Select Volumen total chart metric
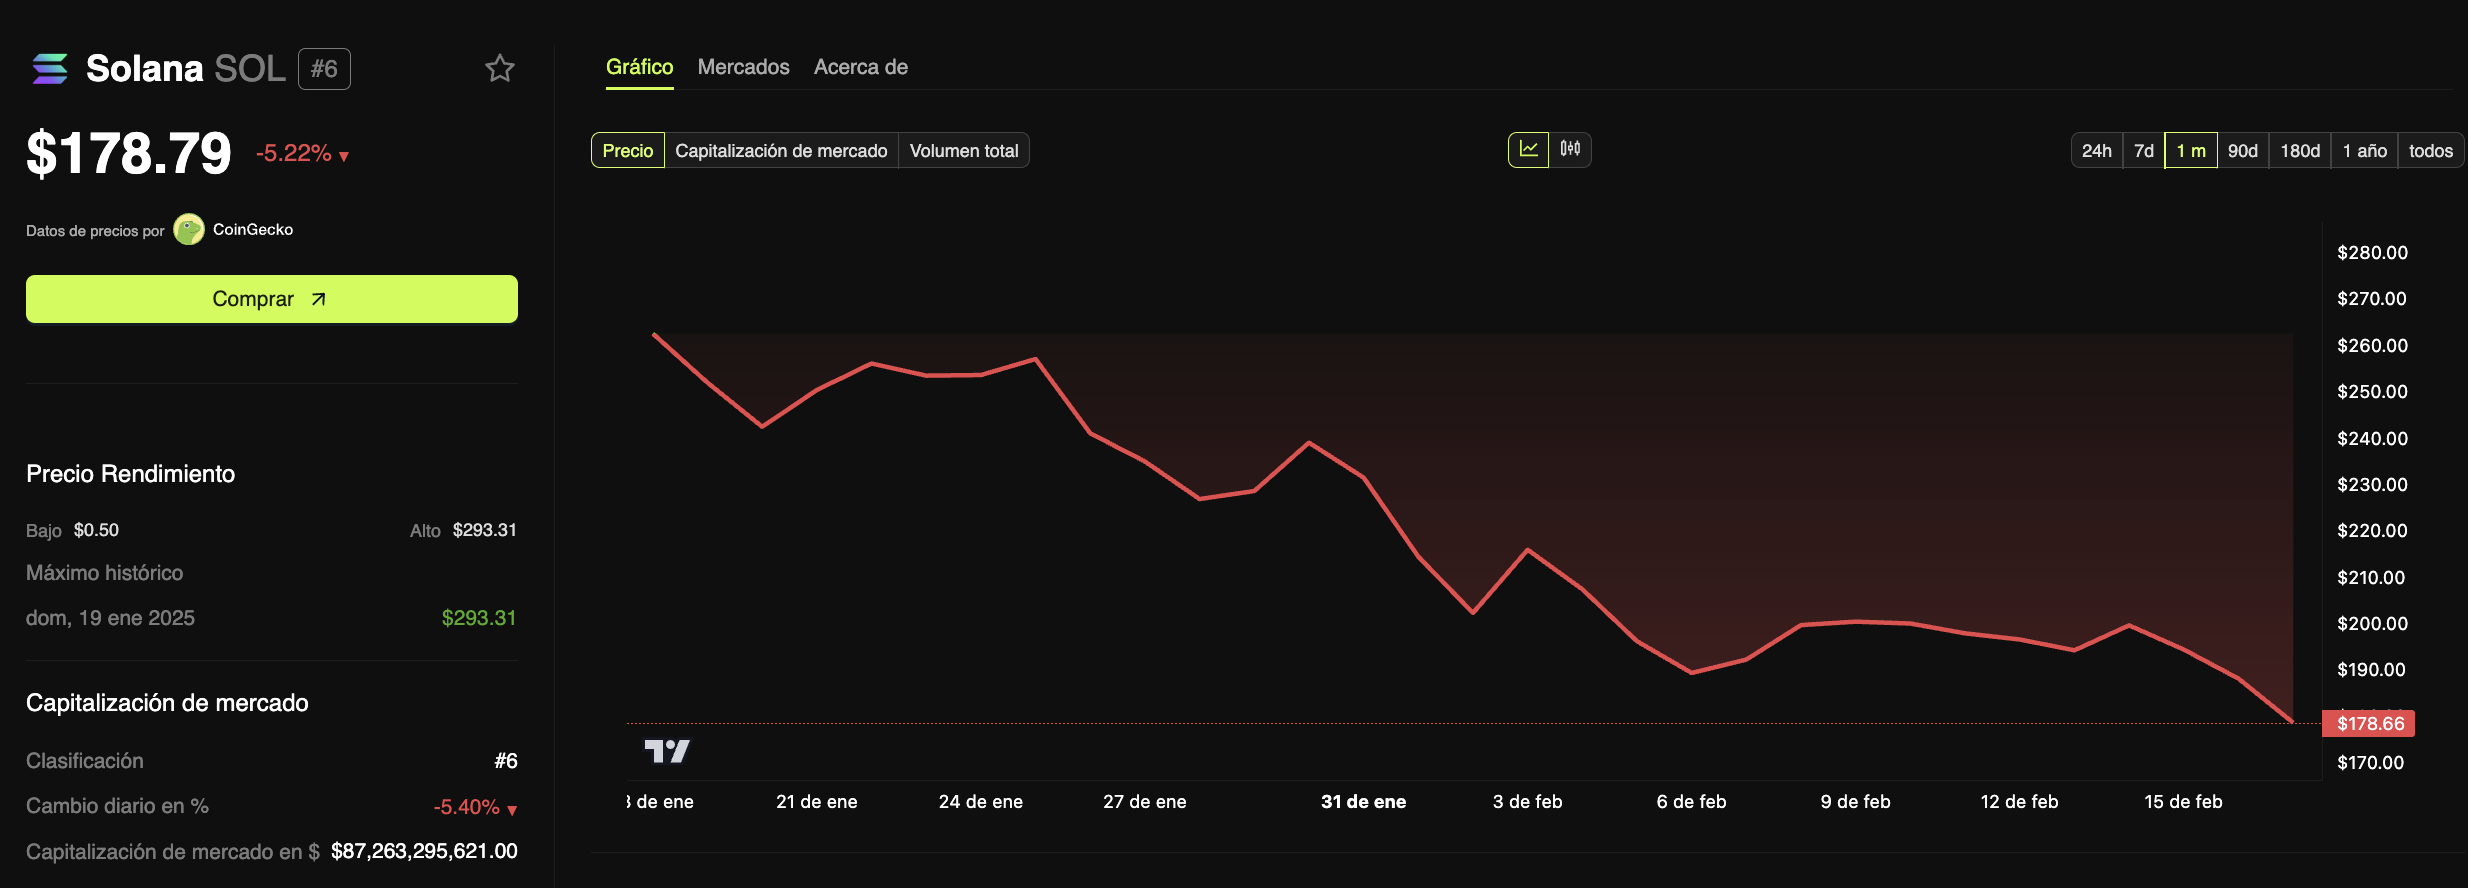 click(964, 151)
